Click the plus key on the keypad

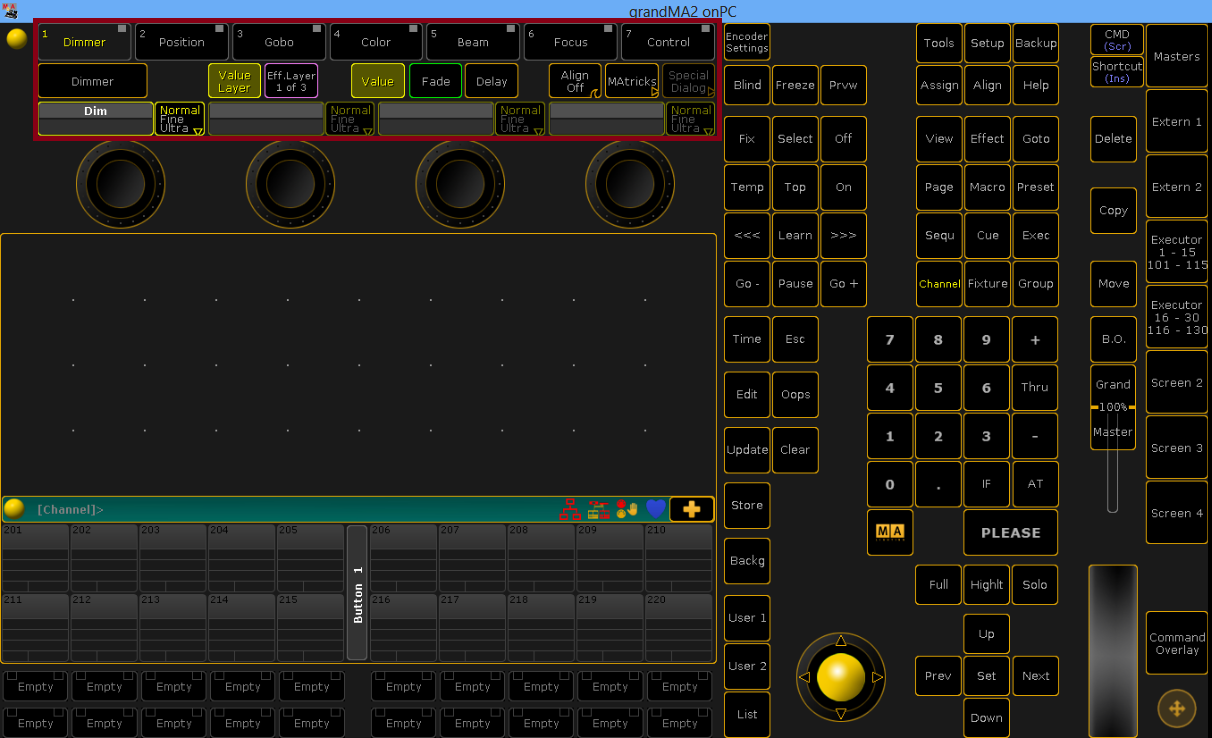click(1035, 340)
